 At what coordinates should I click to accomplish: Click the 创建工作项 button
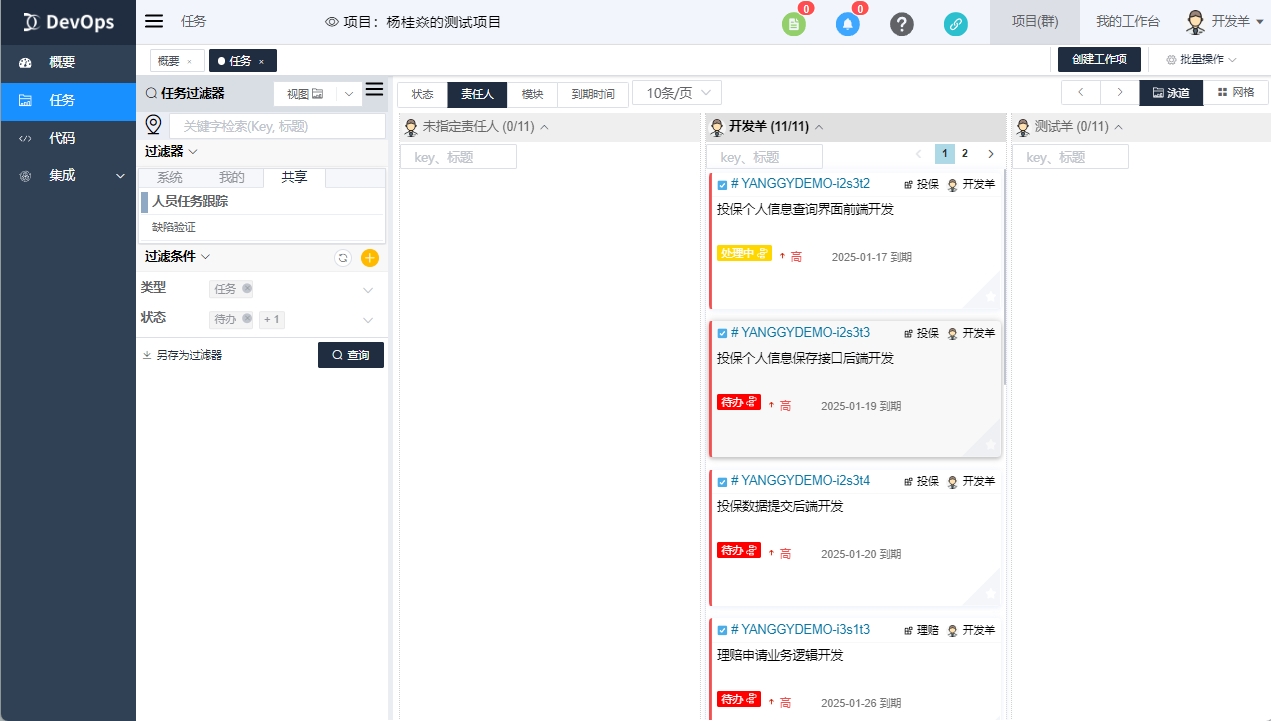click(1099, 60)
